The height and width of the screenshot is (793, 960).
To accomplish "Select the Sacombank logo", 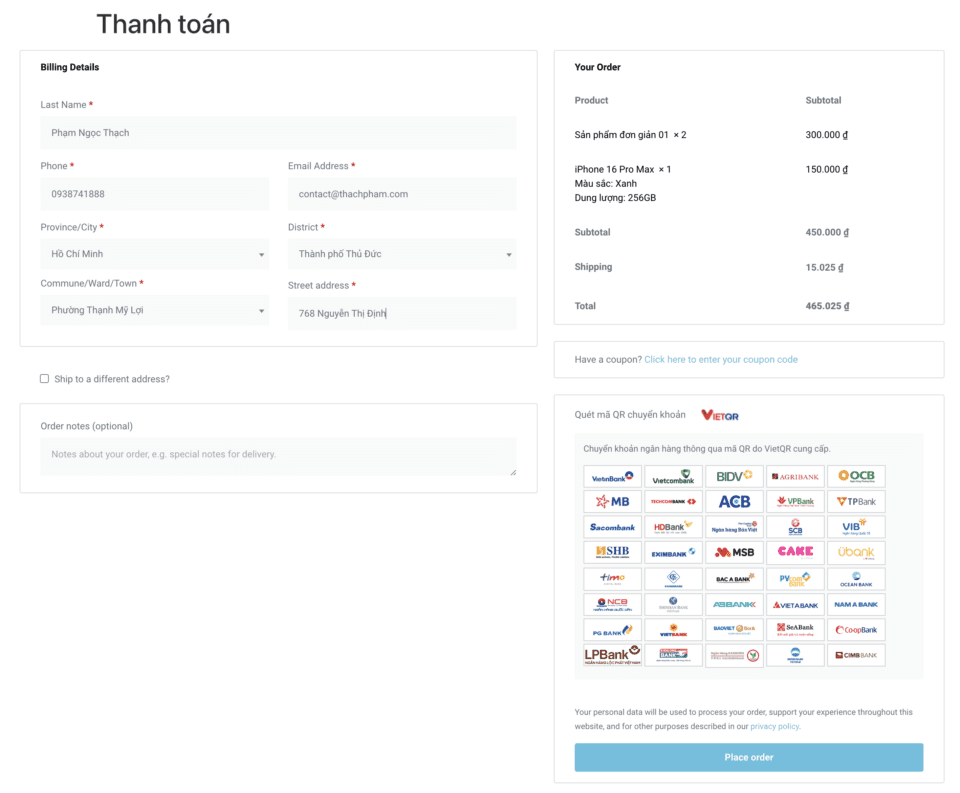I will (x=612, y=528).
